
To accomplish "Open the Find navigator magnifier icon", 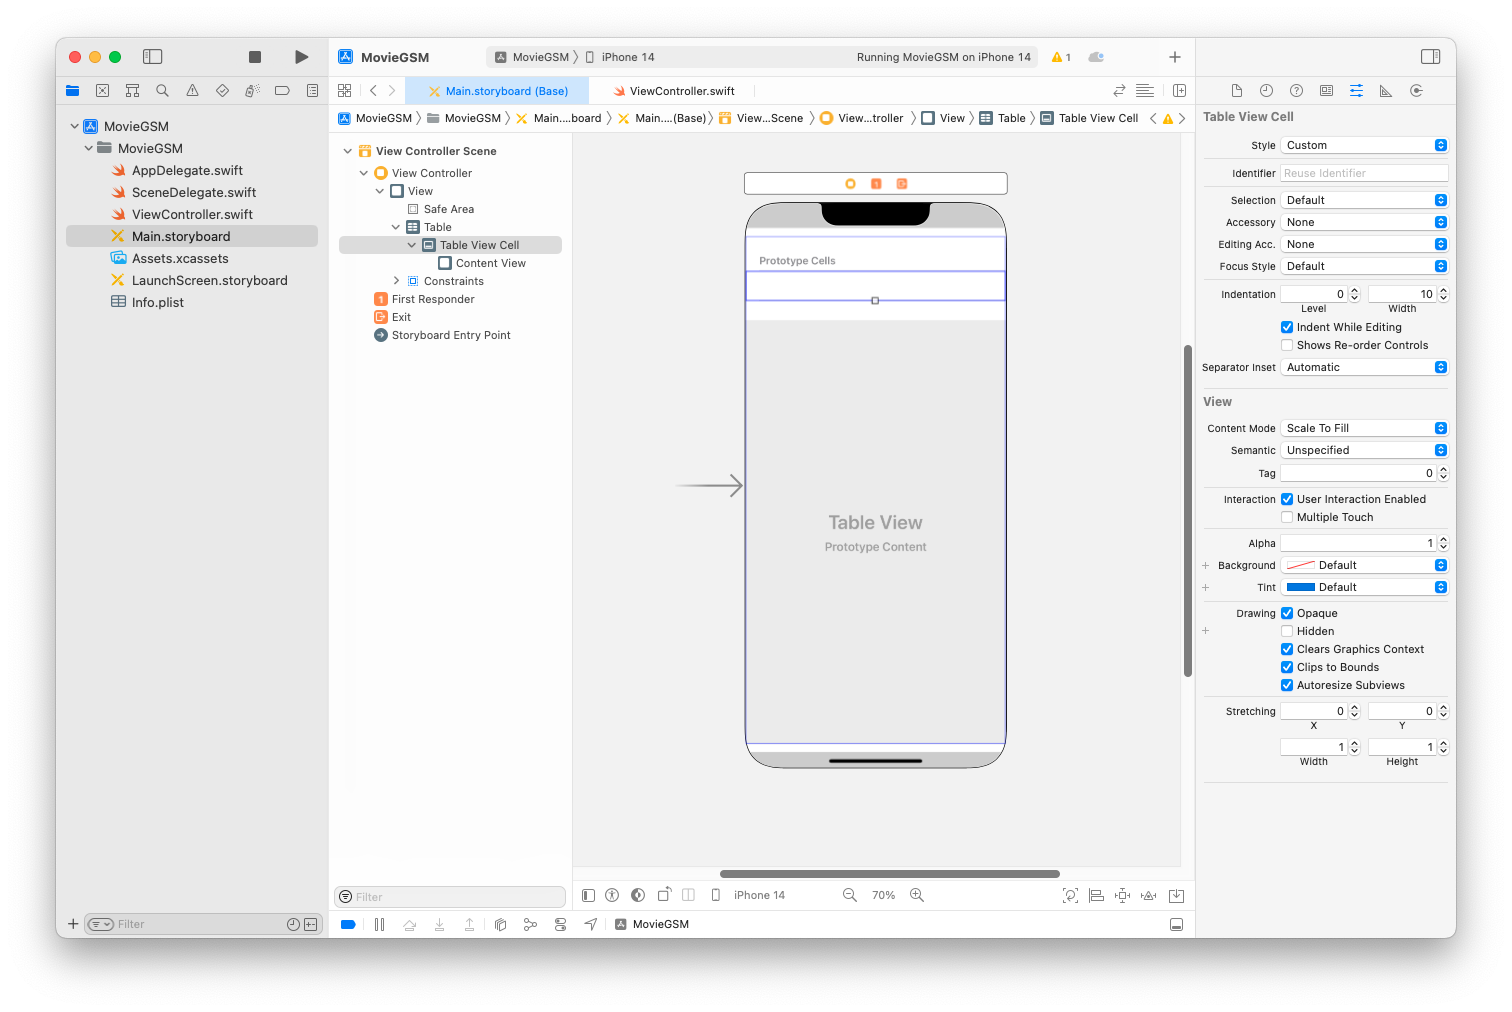I will [x=162, y=91].
